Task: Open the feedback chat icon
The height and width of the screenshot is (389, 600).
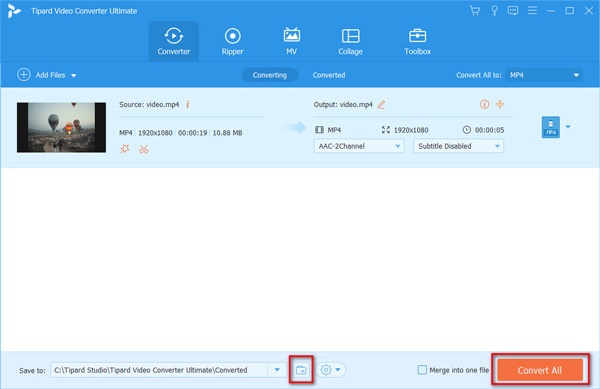Action: (513, 10)
